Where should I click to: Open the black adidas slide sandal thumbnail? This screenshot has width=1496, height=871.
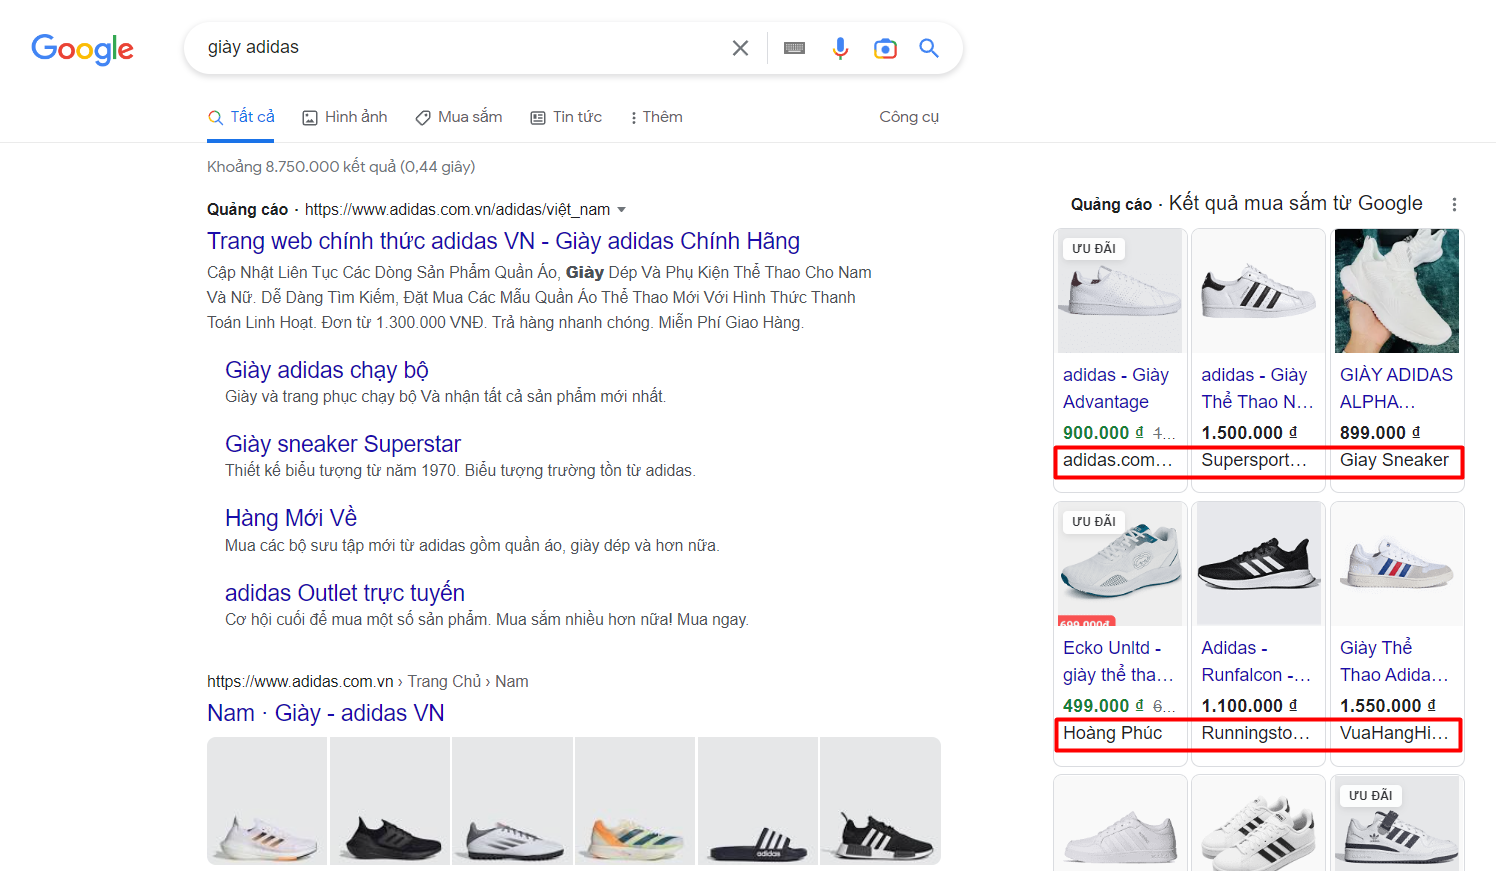click(758, 801)
